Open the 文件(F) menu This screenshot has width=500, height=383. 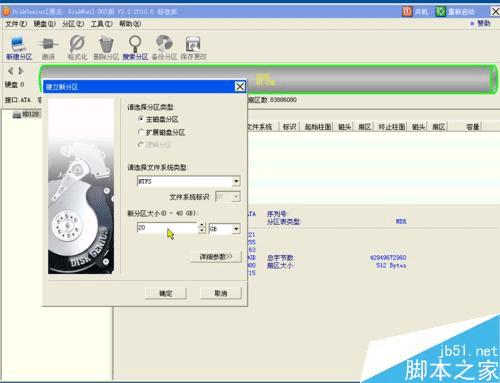[16, 24]
